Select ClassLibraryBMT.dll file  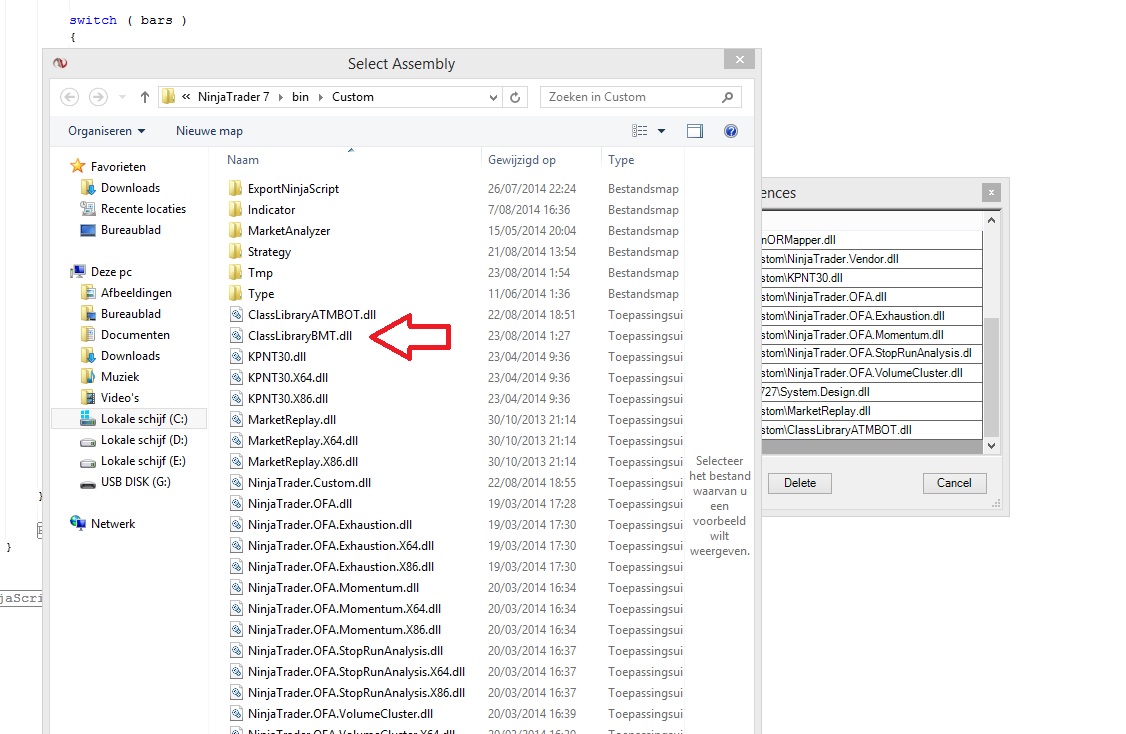(299, 335)
